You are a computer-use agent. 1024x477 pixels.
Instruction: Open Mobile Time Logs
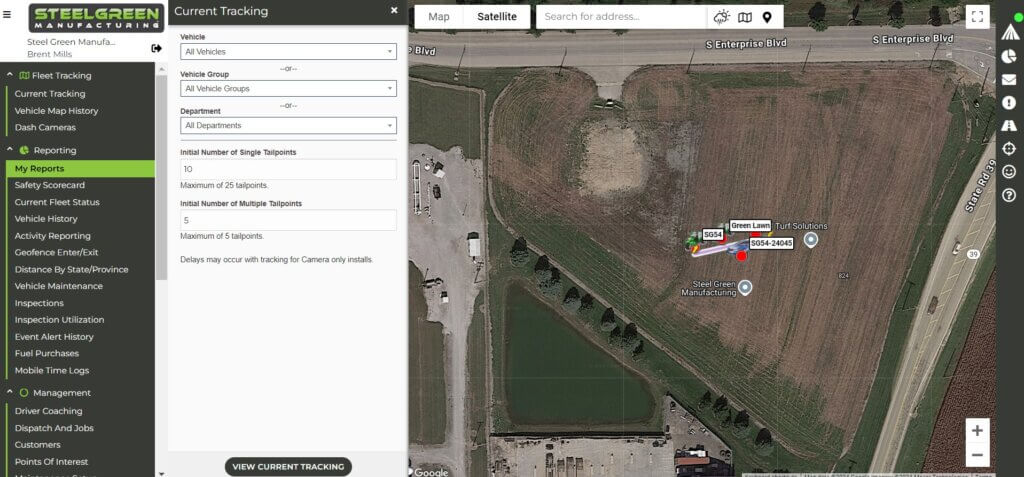point(52,370)
